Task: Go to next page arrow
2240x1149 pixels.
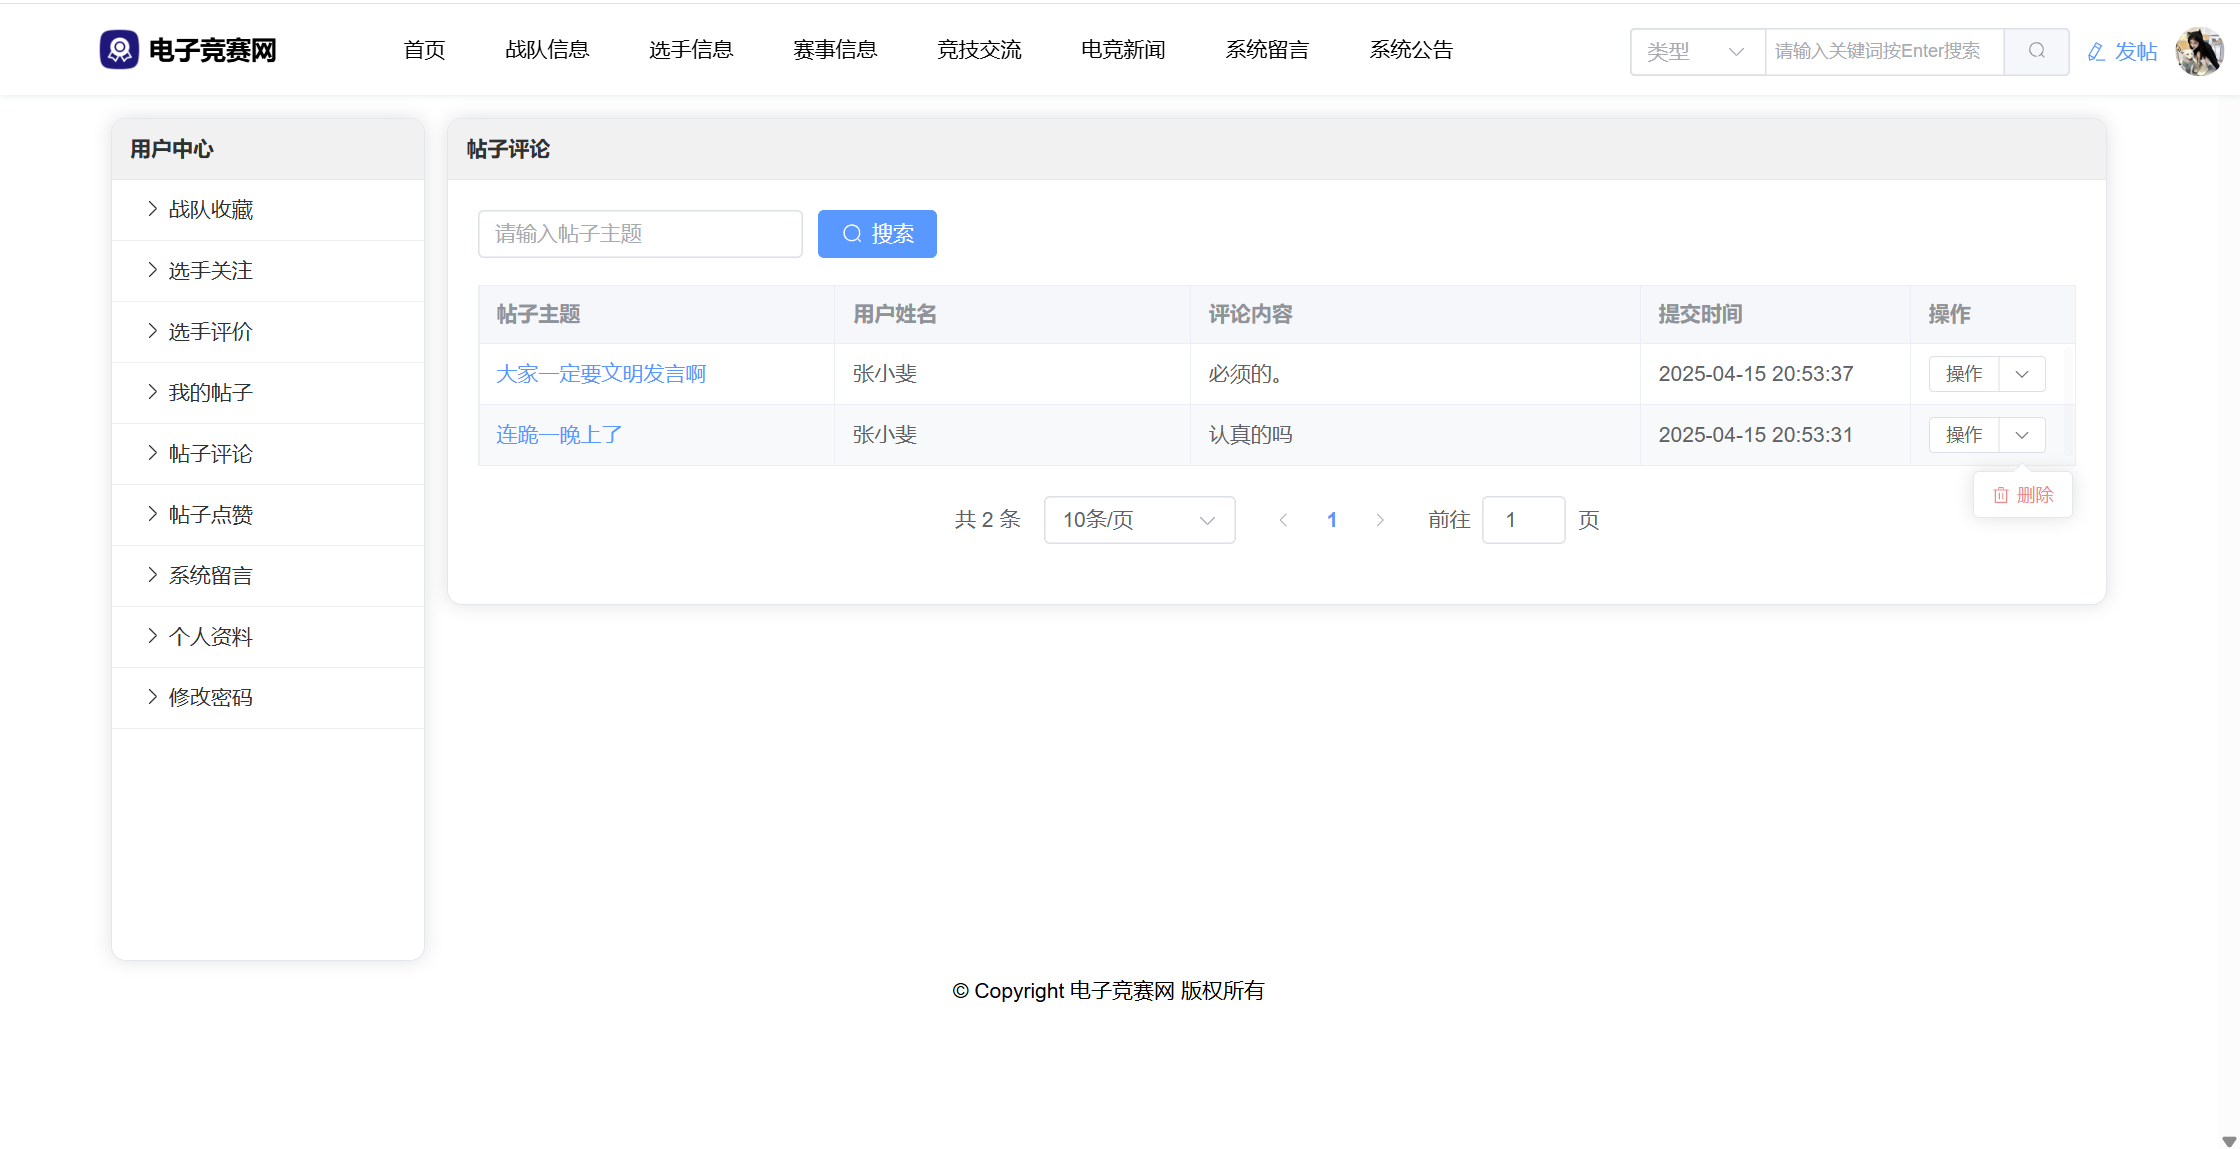Action: pos(1380,520)
